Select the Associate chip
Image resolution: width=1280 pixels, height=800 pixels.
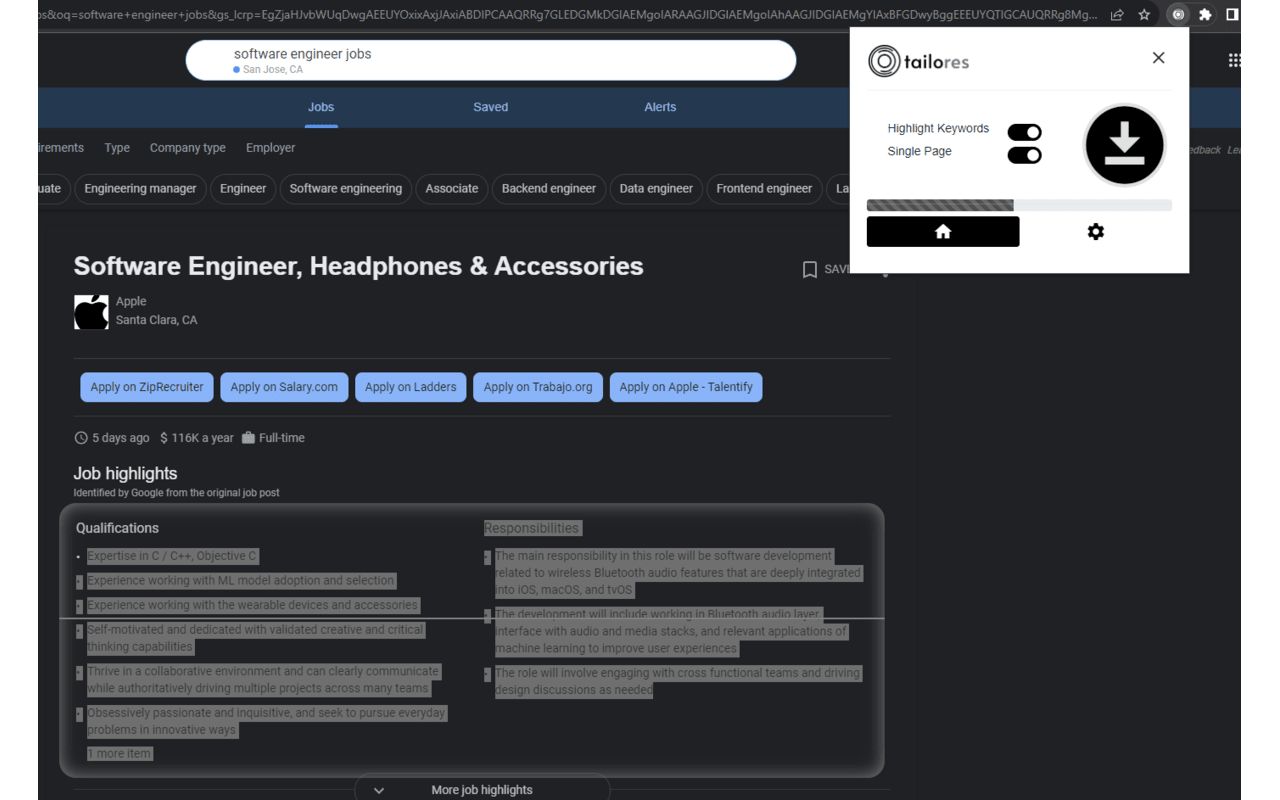tap(452, 188)
